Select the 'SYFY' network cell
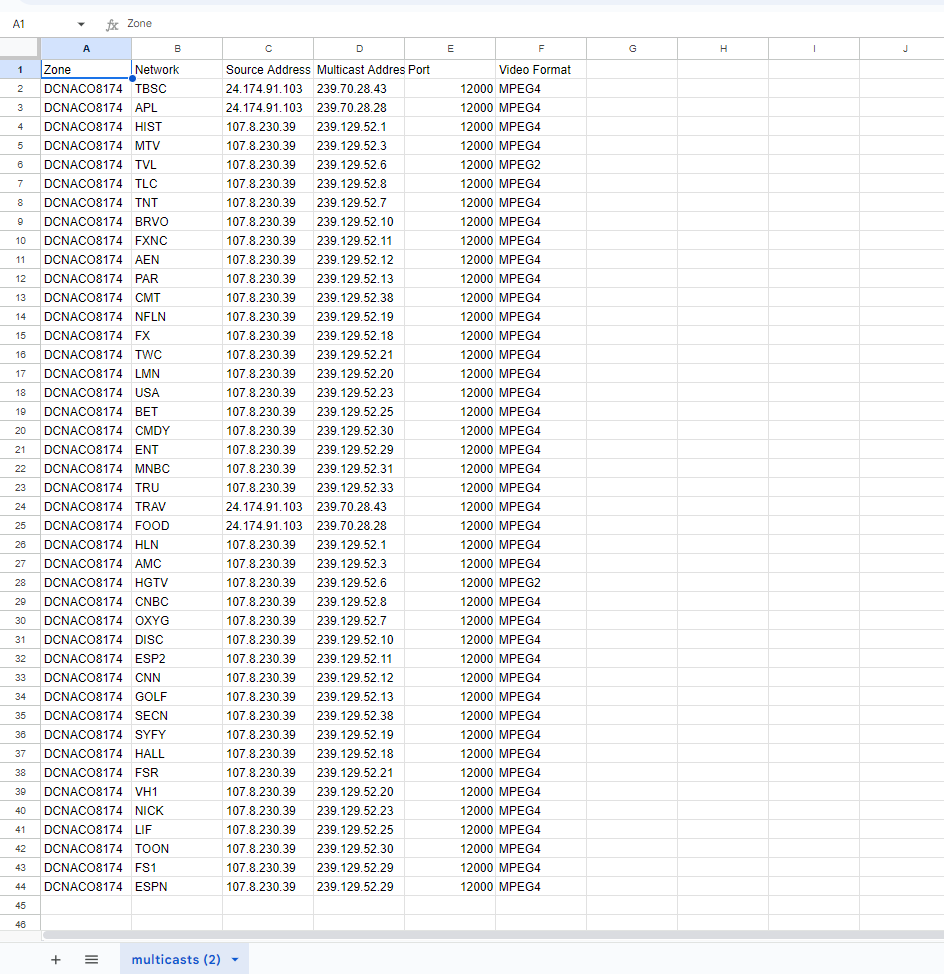Viewport: 944px width, 974px height. coord(177,735)
